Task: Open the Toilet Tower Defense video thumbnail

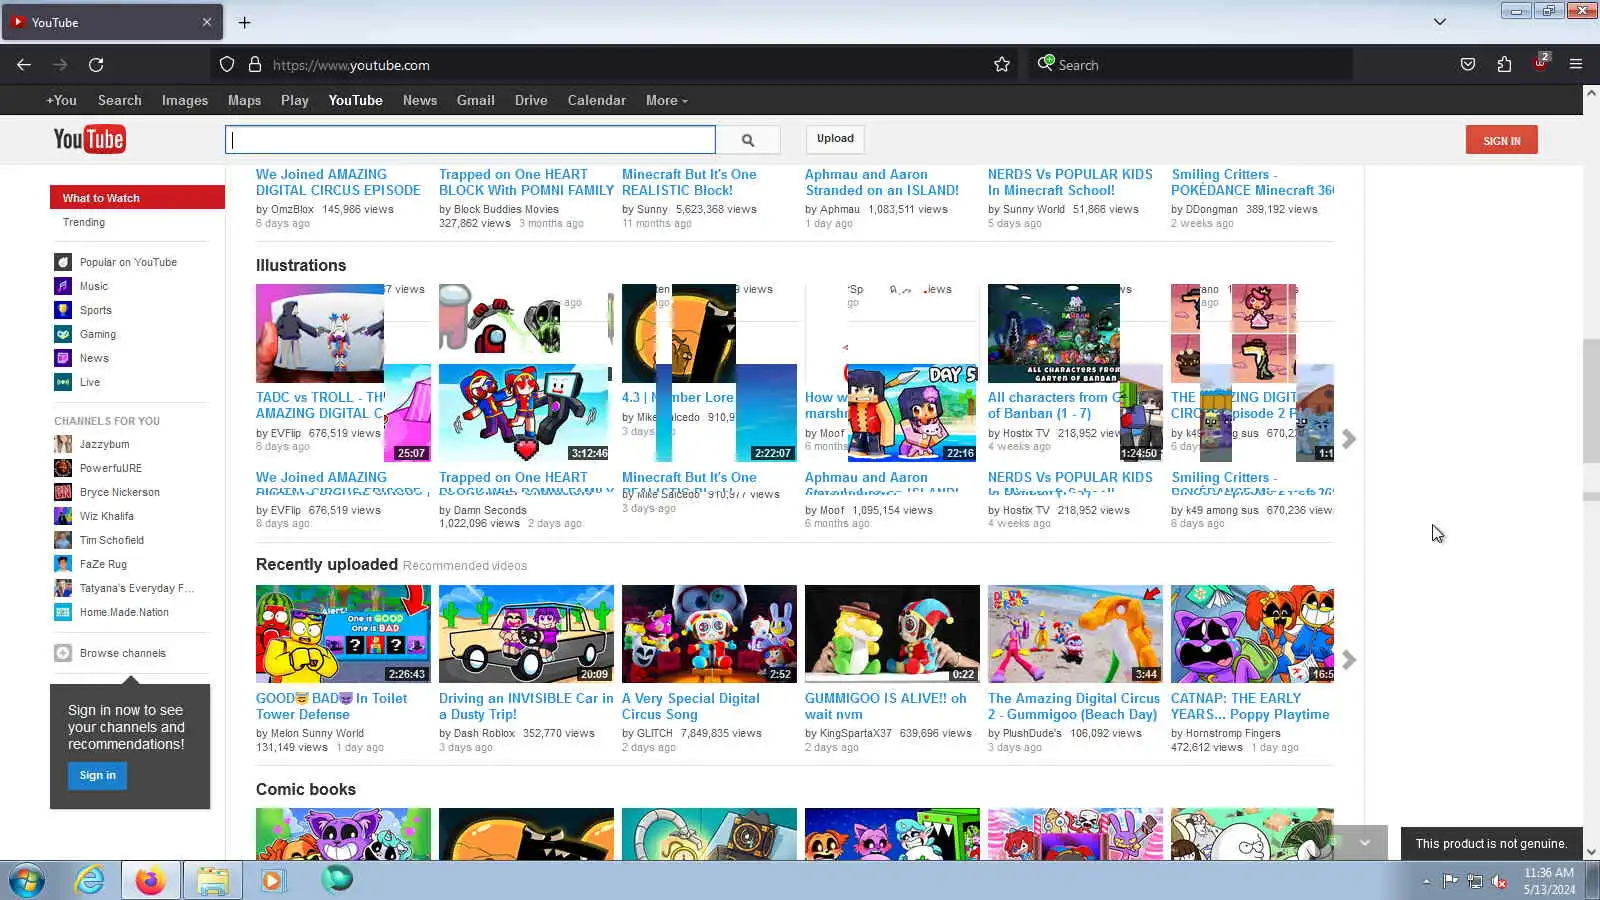Action: (343, 634)
